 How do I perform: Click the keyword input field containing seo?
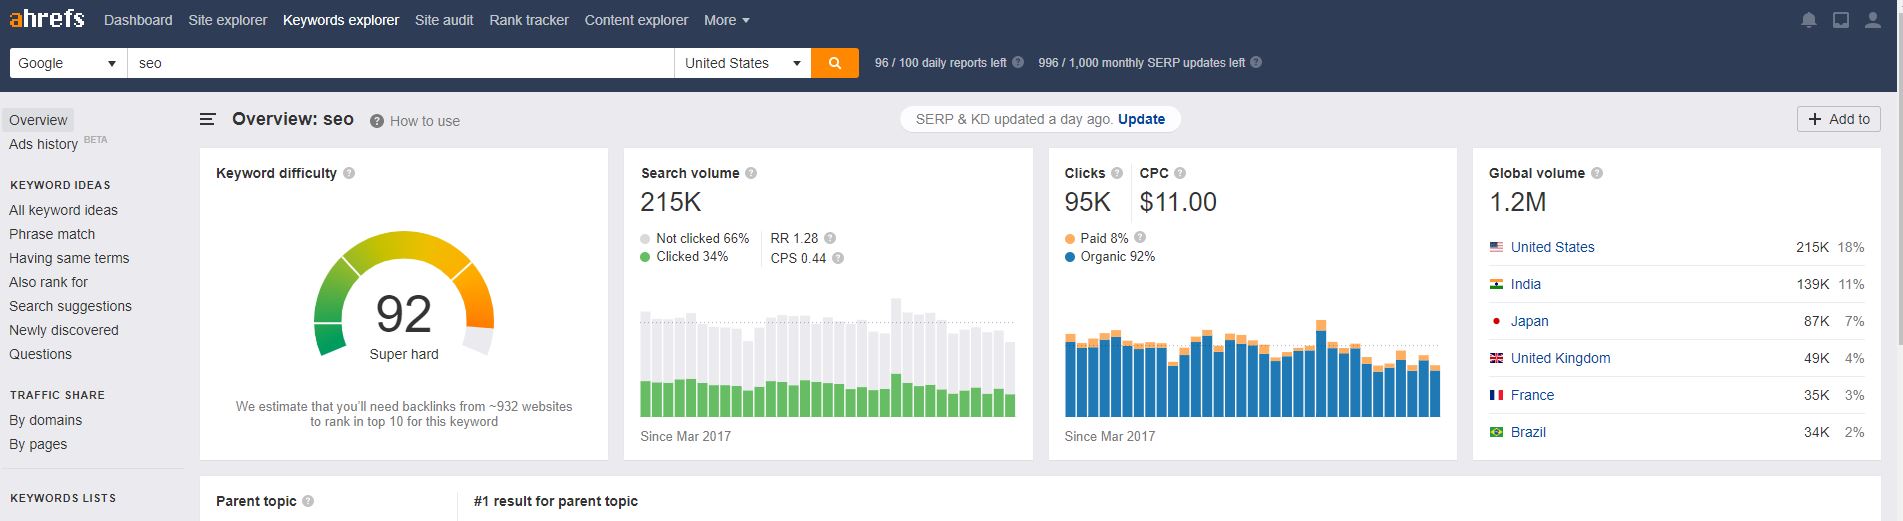[x=401, y=63]
